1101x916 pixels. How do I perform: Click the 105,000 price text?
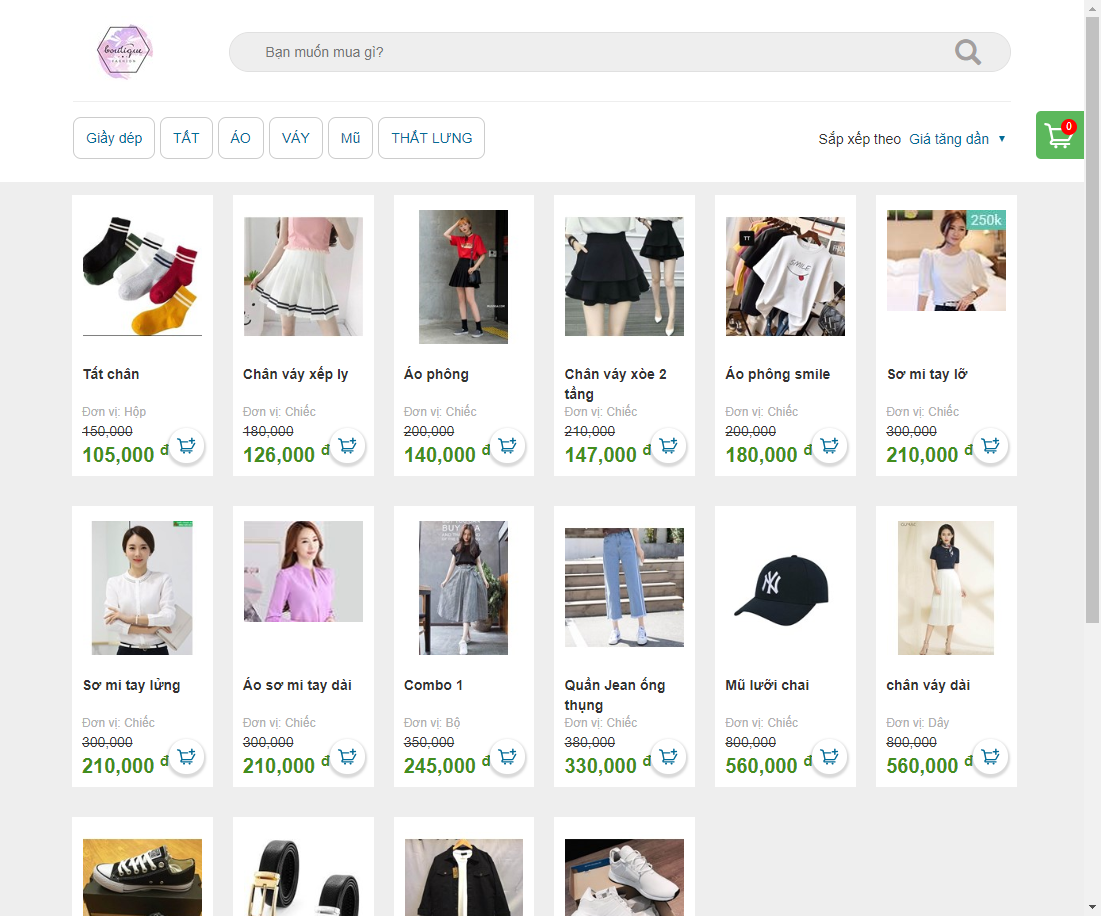tap(118, 455)
